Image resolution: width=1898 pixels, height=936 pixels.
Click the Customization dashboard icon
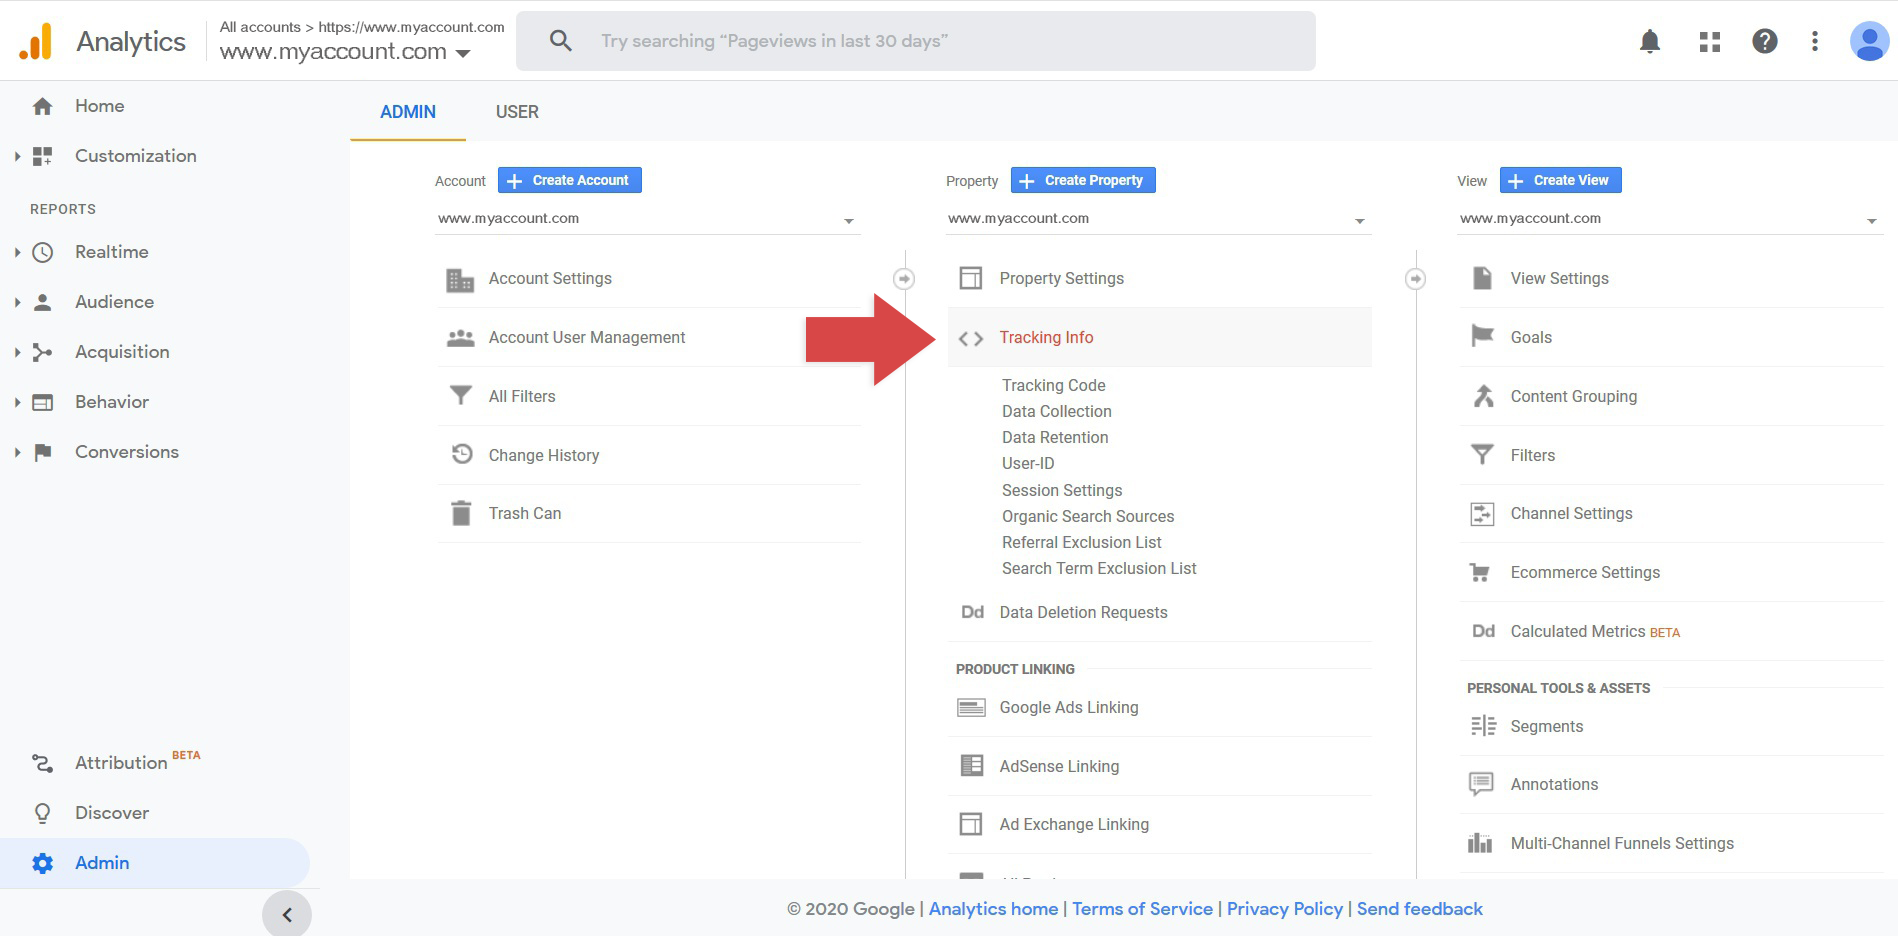click(x=42, y=156)
